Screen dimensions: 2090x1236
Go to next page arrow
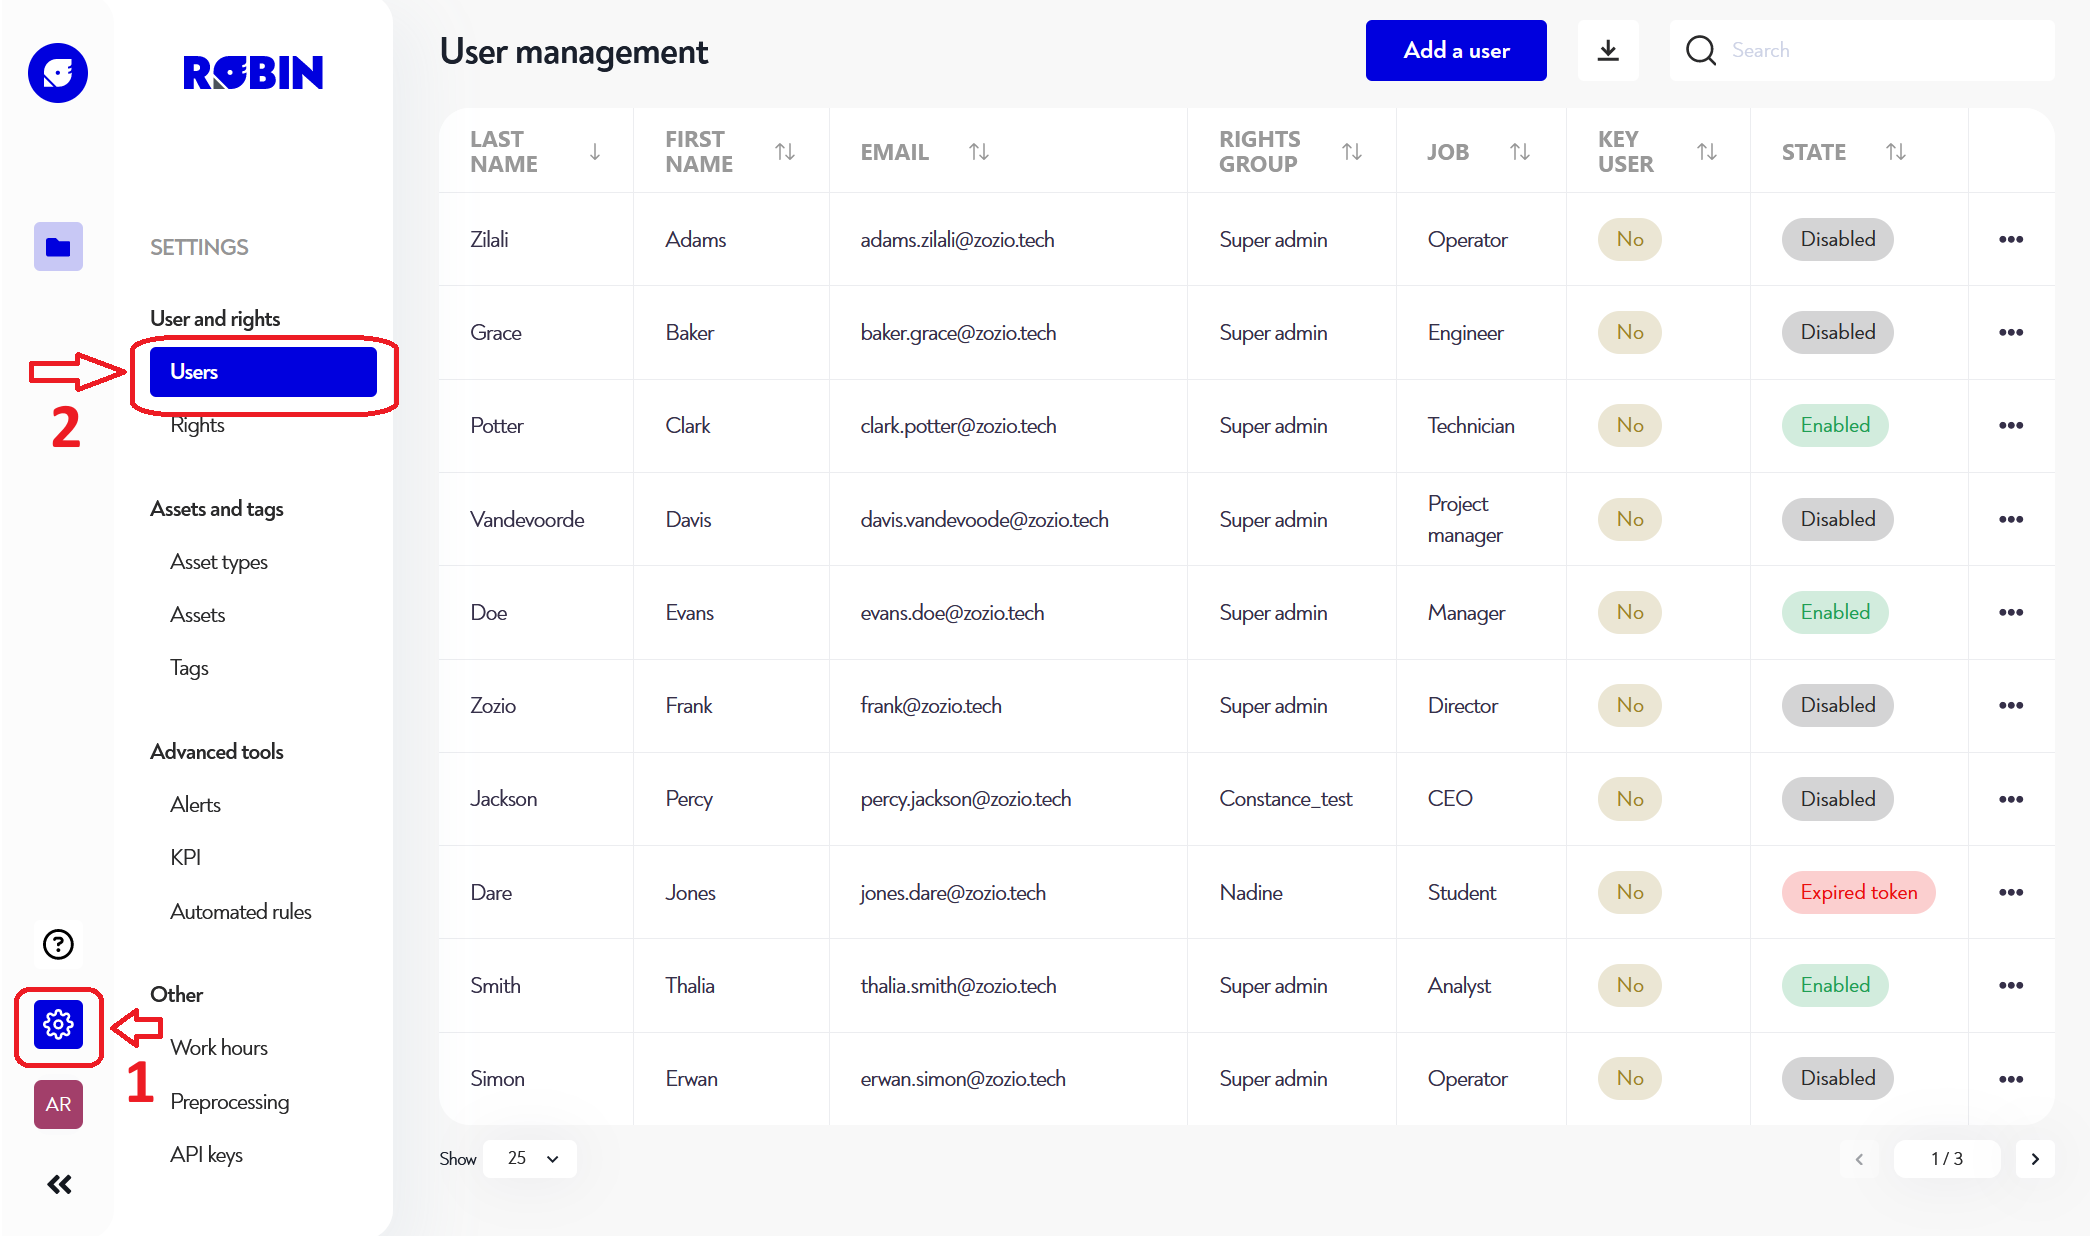tap(2035, 1159)
